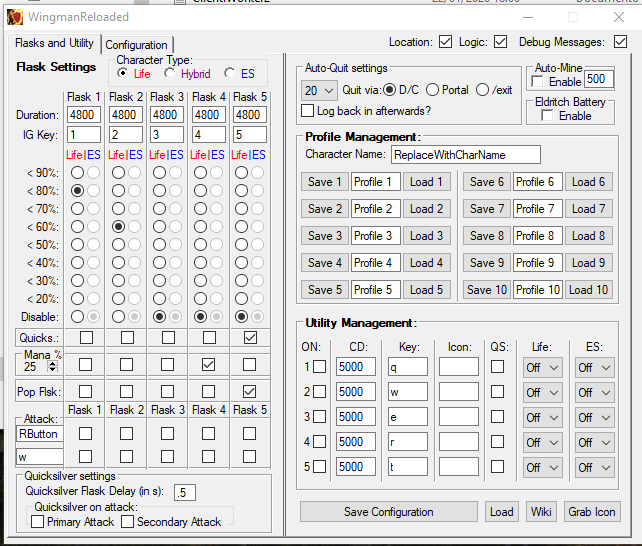Set Flask 1 Life trigger to under 90%
Image resolution: width=642 pixels, height=546 pixels.
click(77, 172)
